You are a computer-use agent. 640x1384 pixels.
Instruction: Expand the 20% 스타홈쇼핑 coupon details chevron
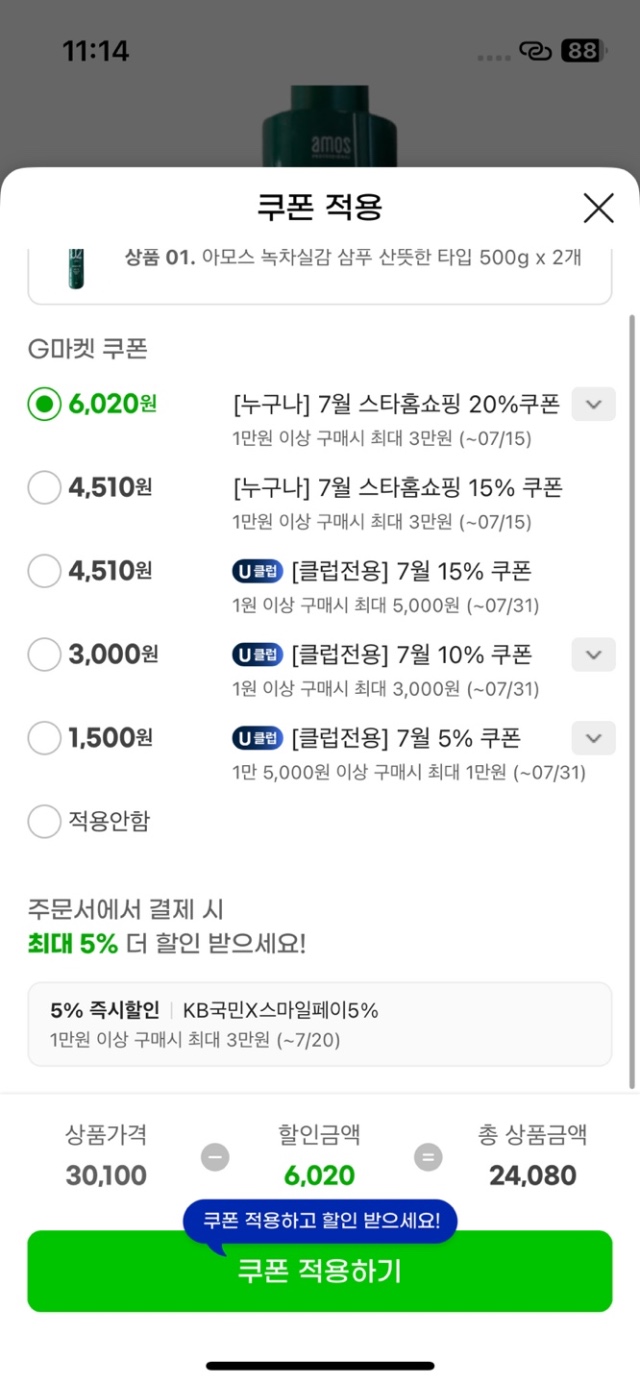(x=593, y=405)
